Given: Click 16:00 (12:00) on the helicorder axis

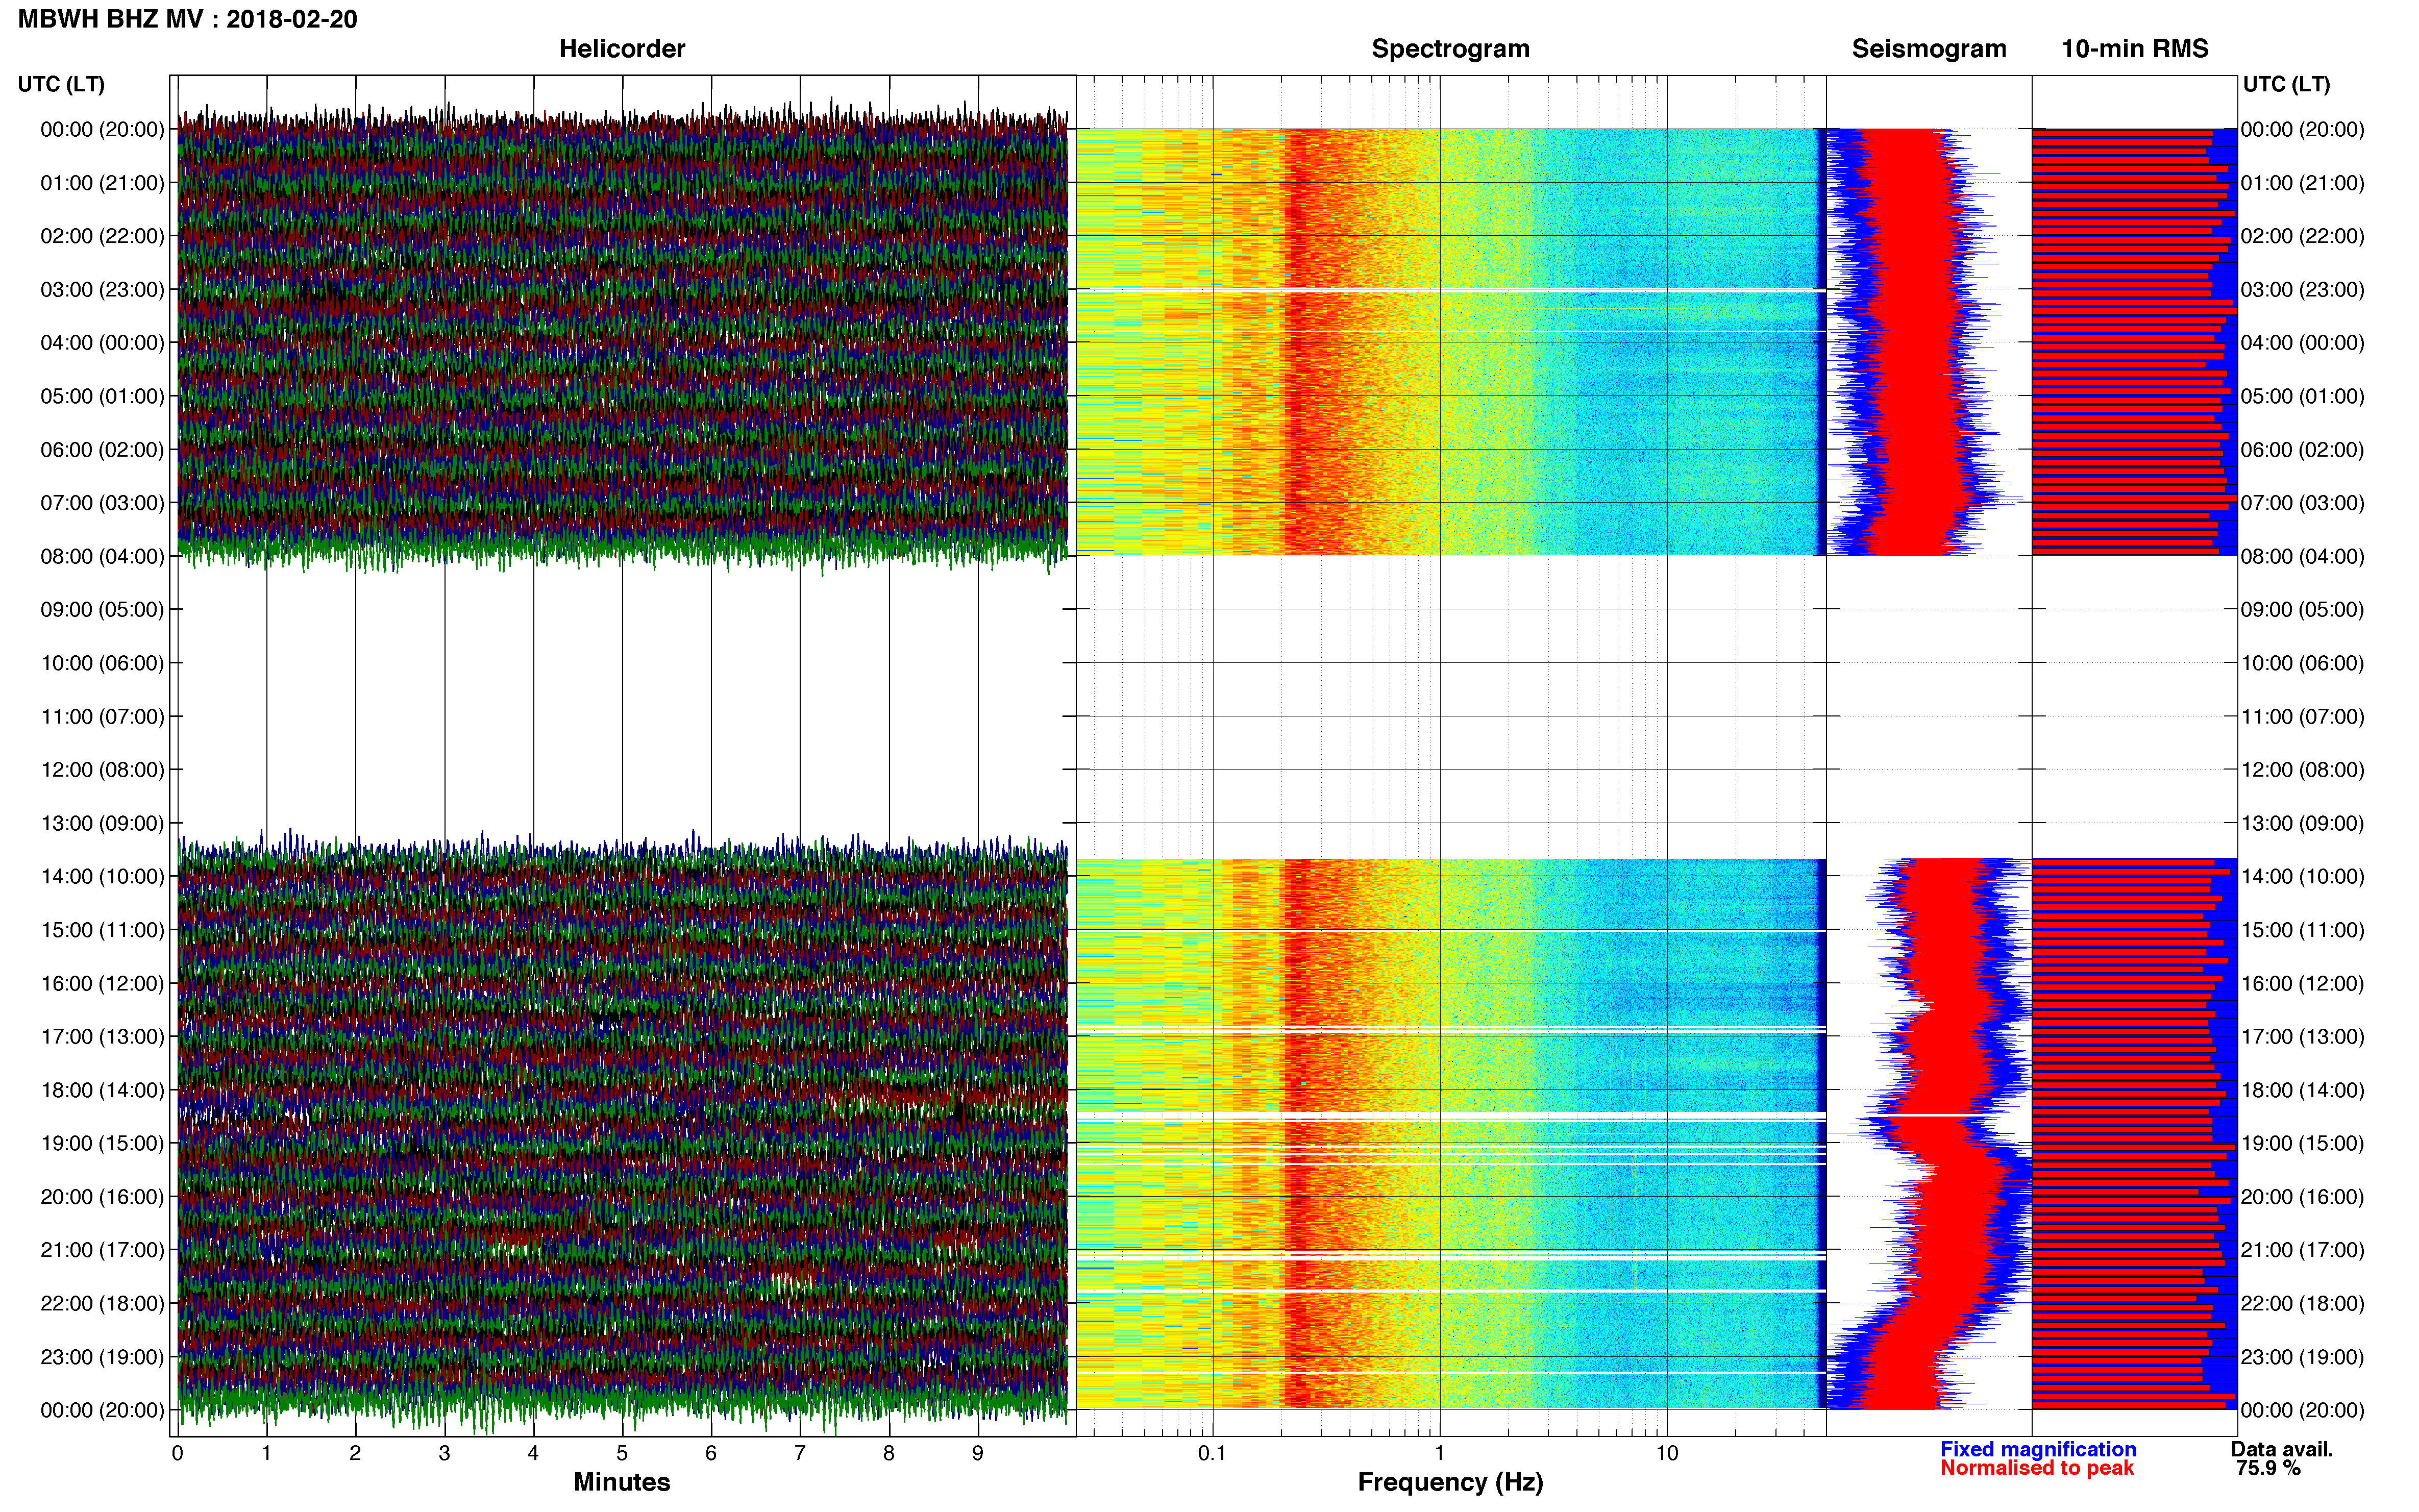Looking at the screenshot, I should [x=102, y=984].
